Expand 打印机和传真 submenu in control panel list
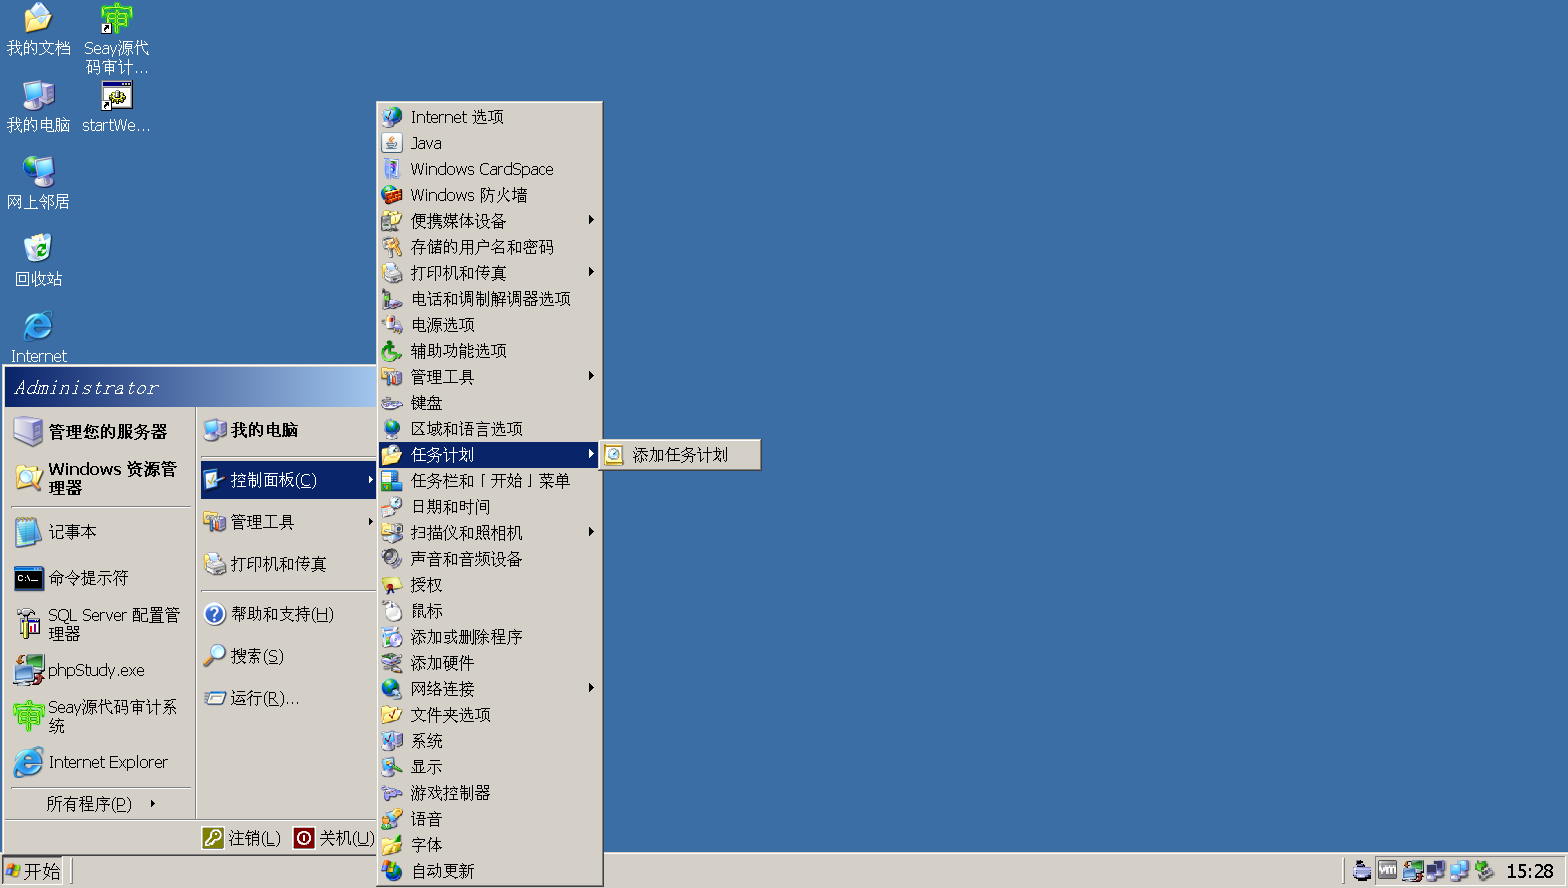This screenshot has width=1568, height=888. point(490,273)
